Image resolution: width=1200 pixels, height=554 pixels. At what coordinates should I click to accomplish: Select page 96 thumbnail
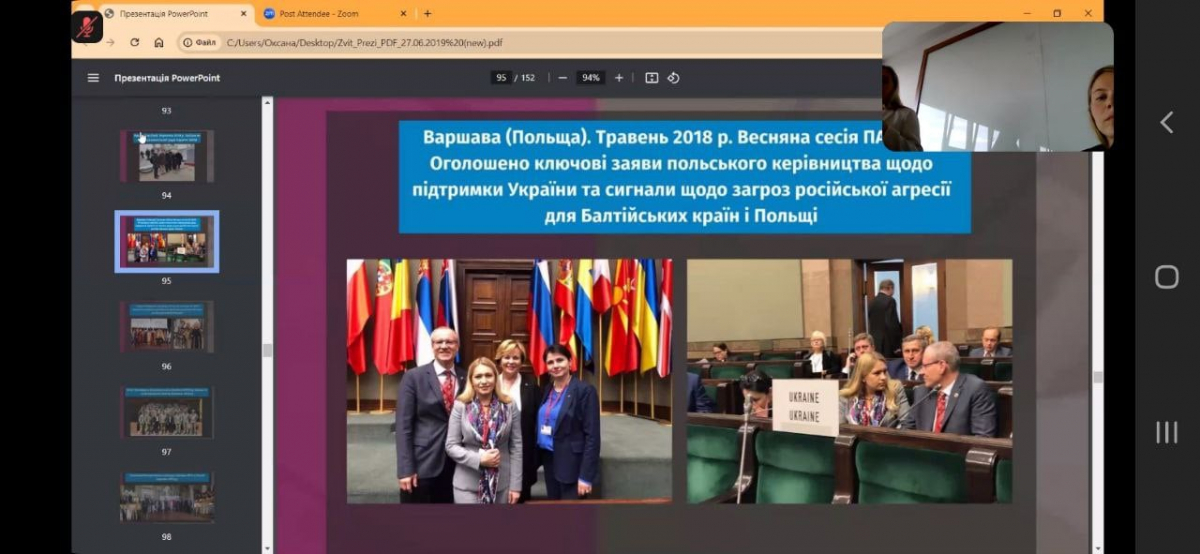166,327
